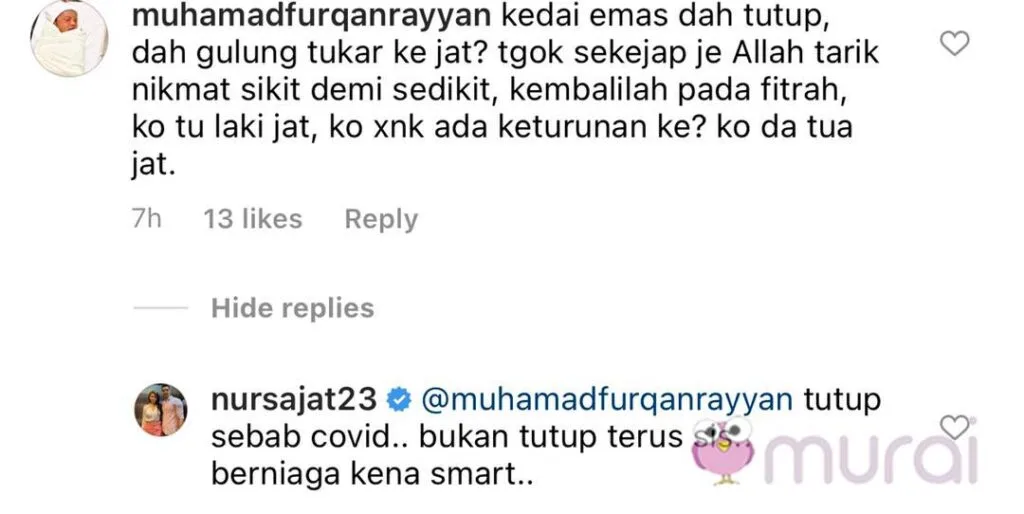Image resolution: width=1024 pixels, height=514 pixels.
Task: Click the word 'jat.' ending the comment
Action: point(154,165)
